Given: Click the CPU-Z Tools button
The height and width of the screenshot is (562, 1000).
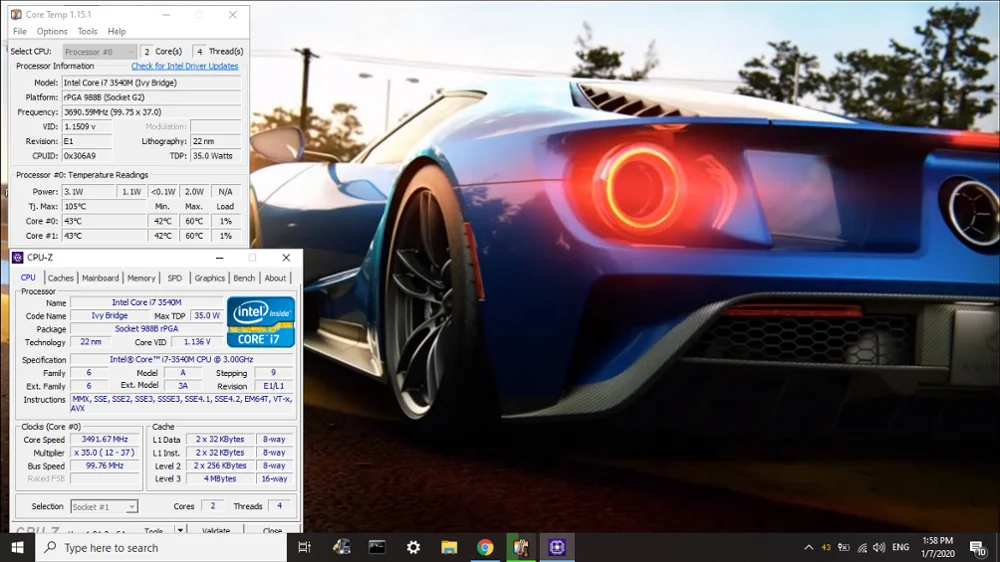Looking at the screenshot, I should pyautogui.click(x=154, y=530).
